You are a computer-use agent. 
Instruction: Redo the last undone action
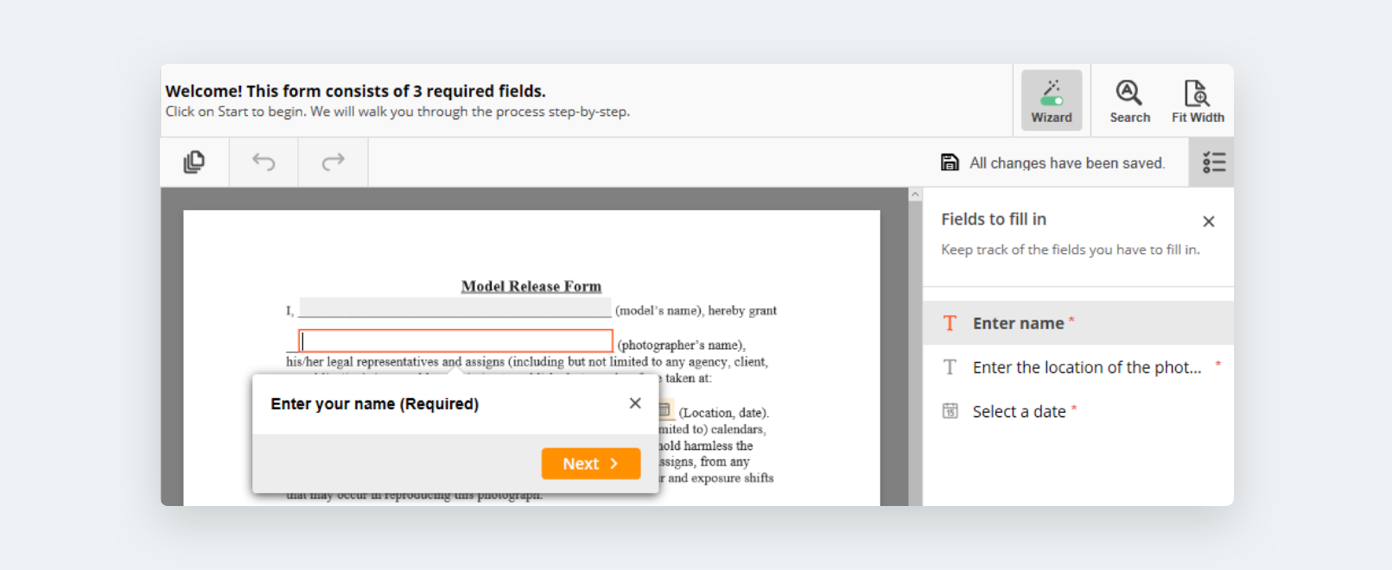pos(333,162)
